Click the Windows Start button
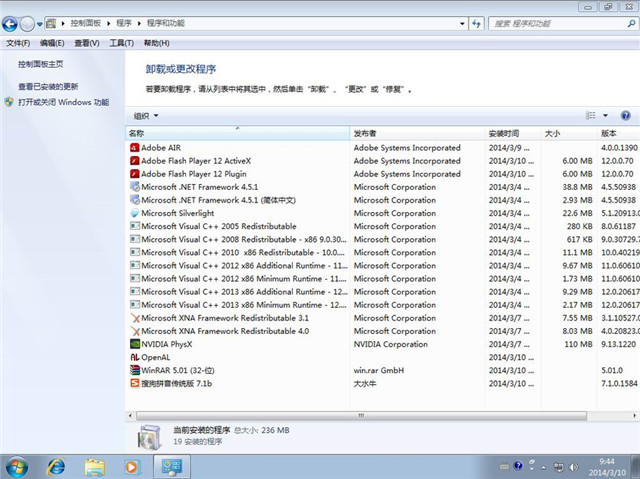 click(17, 466)
